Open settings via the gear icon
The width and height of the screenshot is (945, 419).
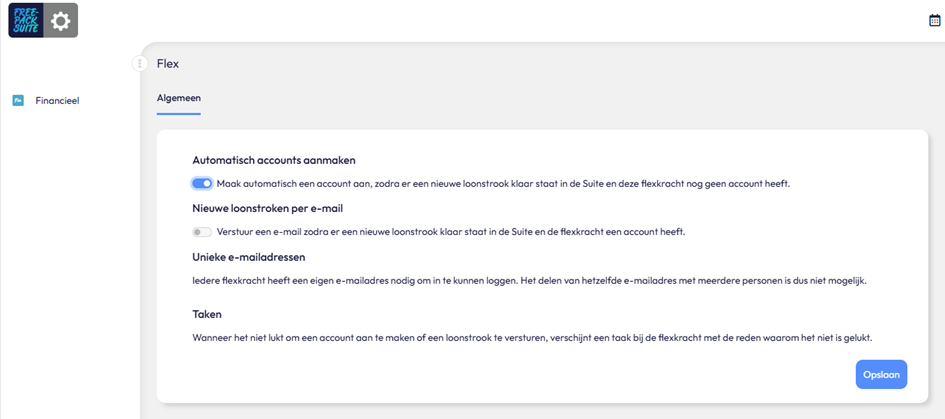point(60,20)
